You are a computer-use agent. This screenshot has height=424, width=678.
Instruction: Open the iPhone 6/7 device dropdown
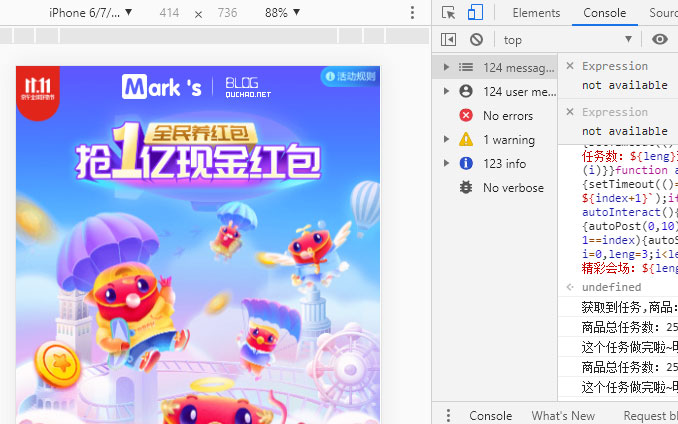coord(90,13)
